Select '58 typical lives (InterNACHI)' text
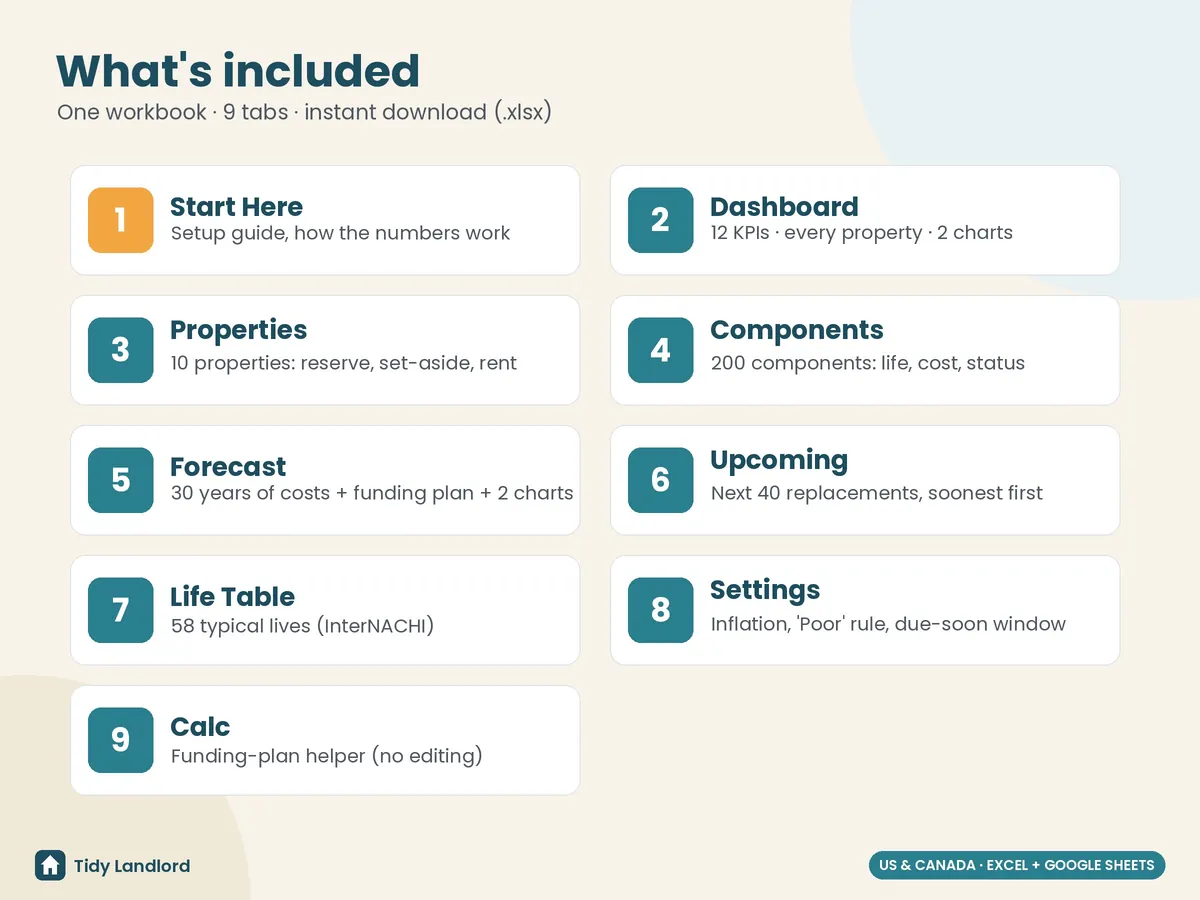Screen dimensions: 1200x900 pos(302,627)
